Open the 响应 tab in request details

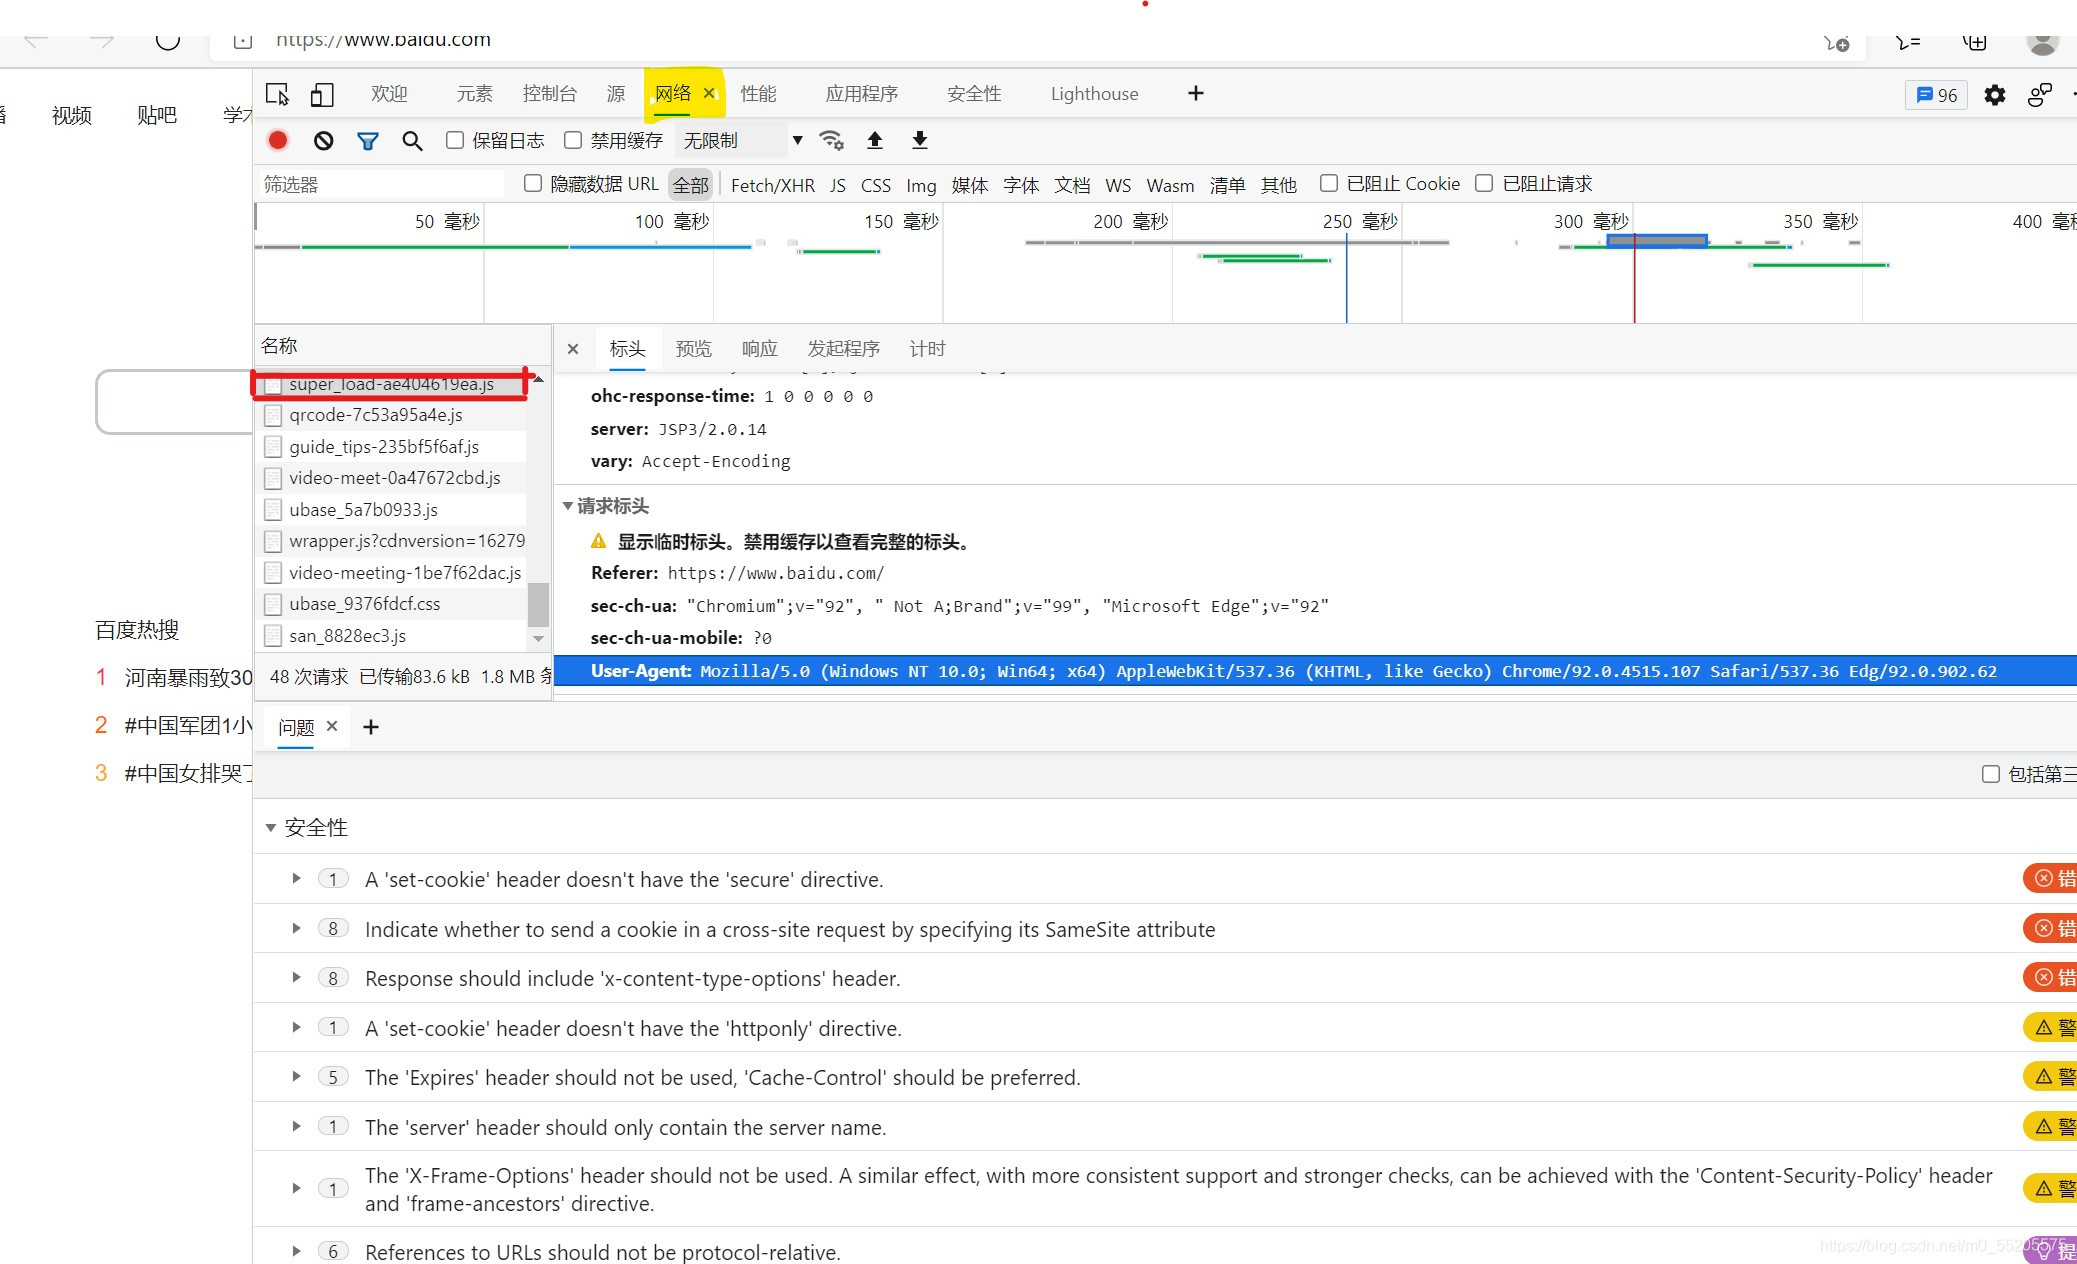click(x=759, y=349)
